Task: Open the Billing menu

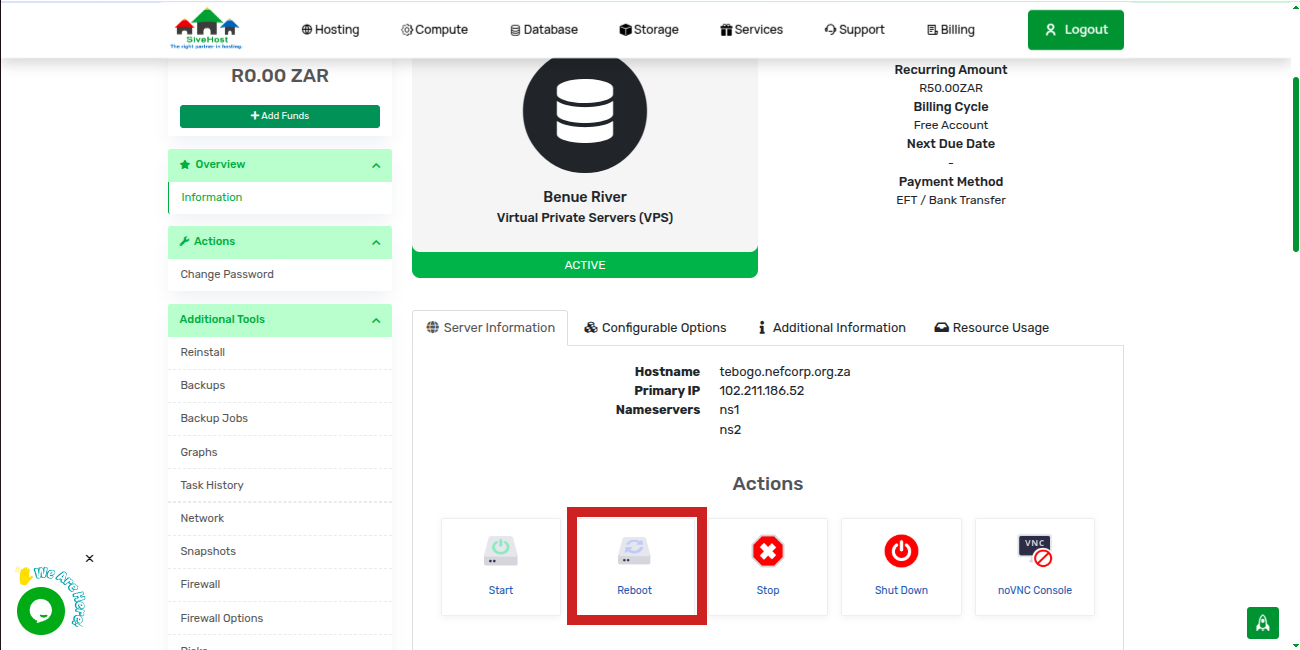Action: click(x=950, y=30)
